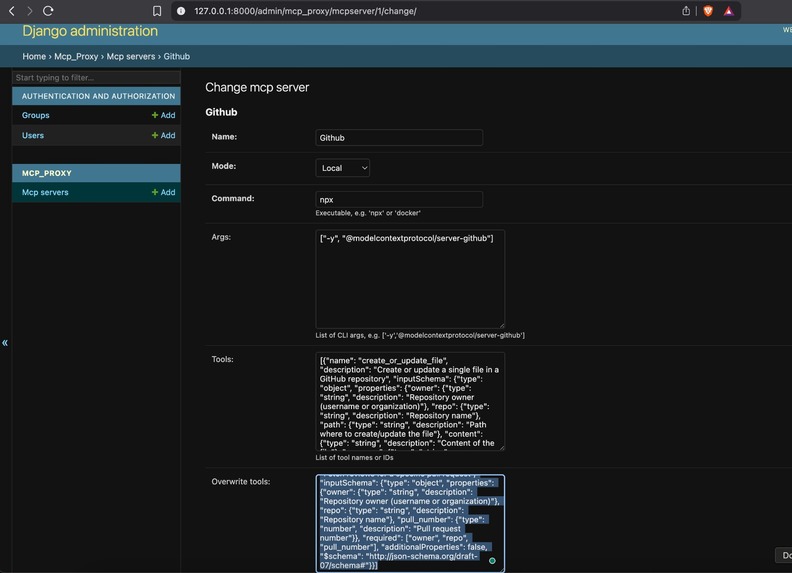Click green status dot in Overwrite tools field

(492, 560)
